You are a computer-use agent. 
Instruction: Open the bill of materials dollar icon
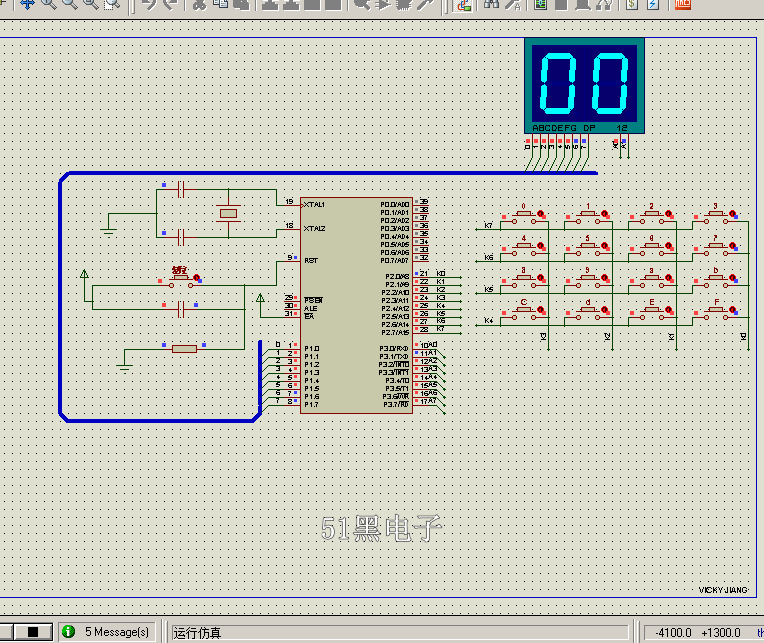point(632,4)
